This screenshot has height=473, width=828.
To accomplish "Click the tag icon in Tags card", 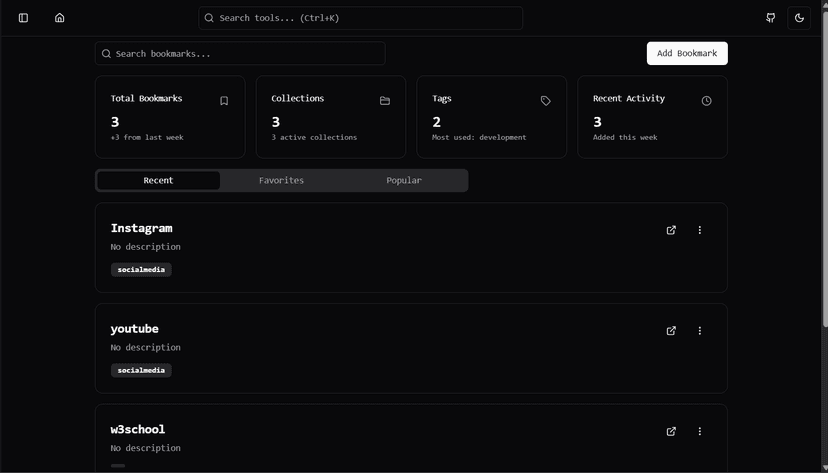I will pos(545,101).
